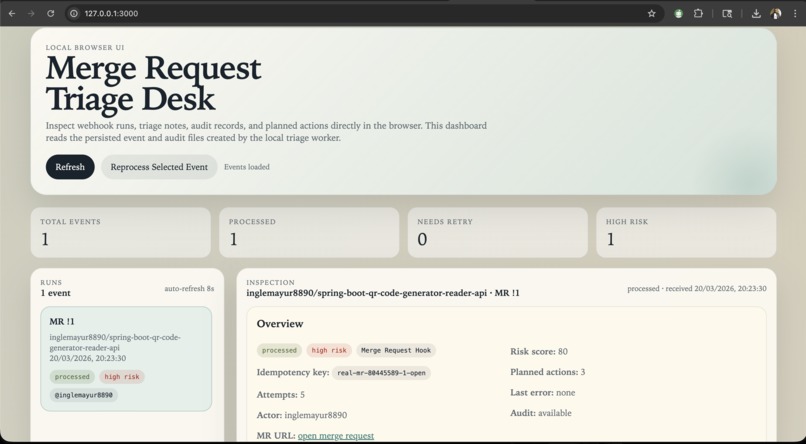806x444 pixels.
Task: Click the Total Events stat card
Action: 120,232
